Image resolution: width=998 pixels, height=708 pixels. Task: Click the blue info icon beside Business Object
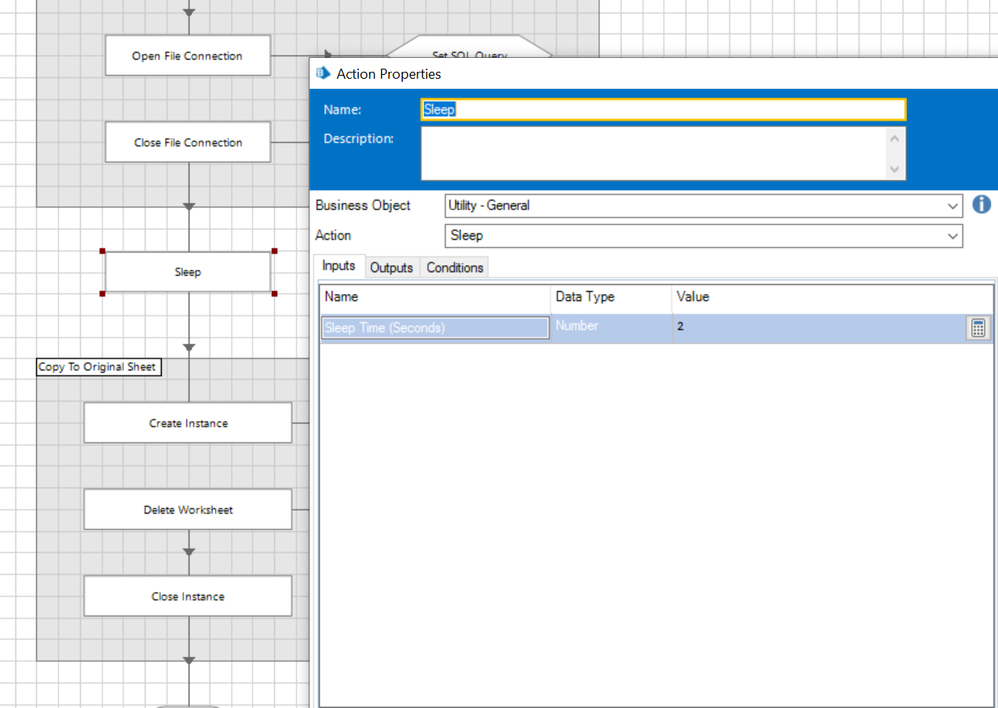click(981, 204)
